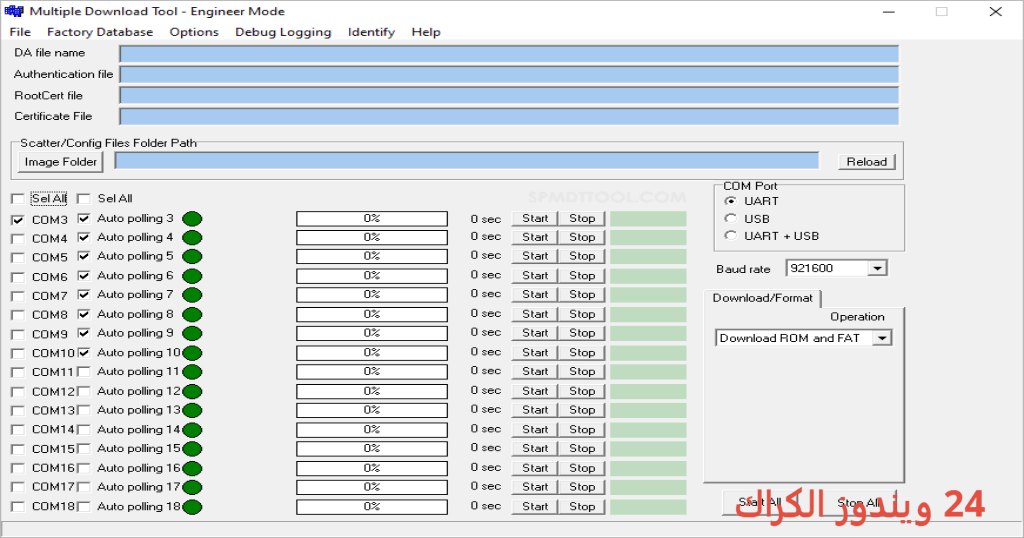Click Stop for COM12 row
This screenshot has height=538, width=1024.
click(582, 391)
